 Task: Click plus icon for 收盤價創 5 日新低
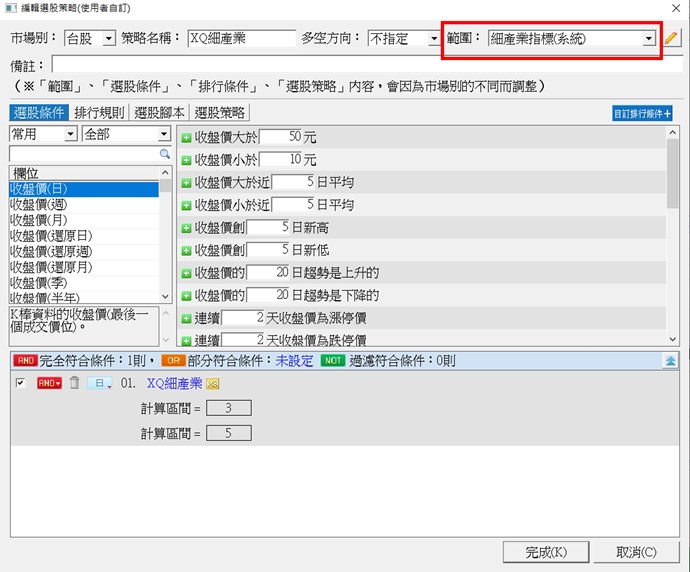click(x=186, y=251)
